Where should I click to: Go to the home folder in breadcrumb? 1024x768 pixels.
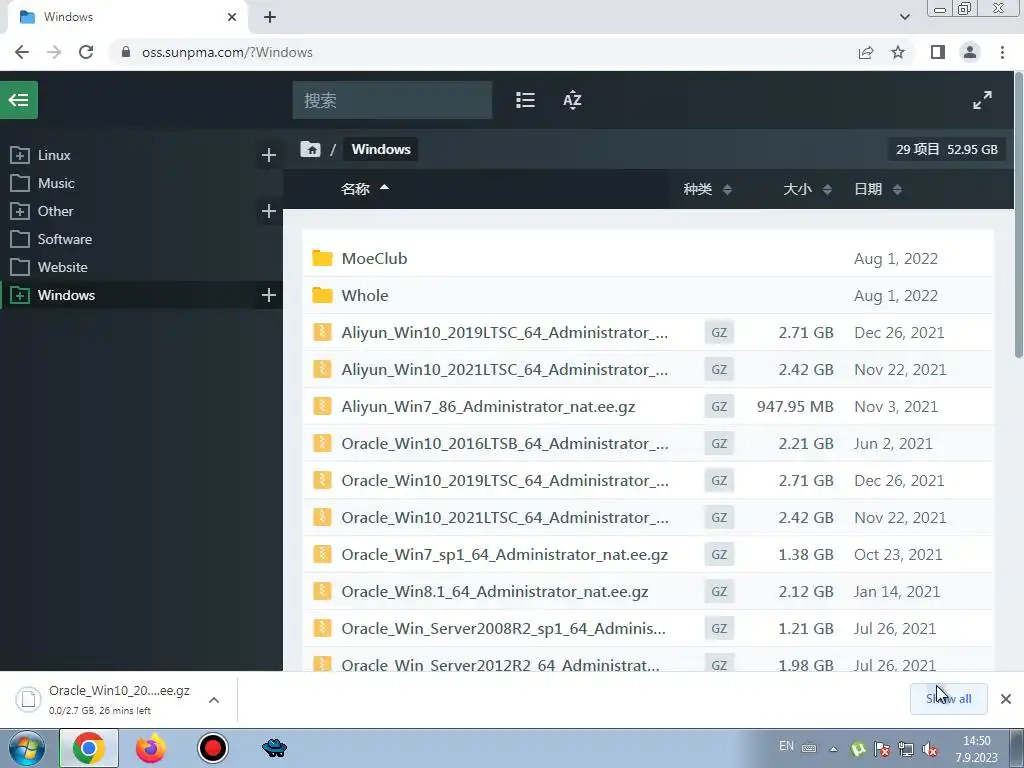(310, 149)
